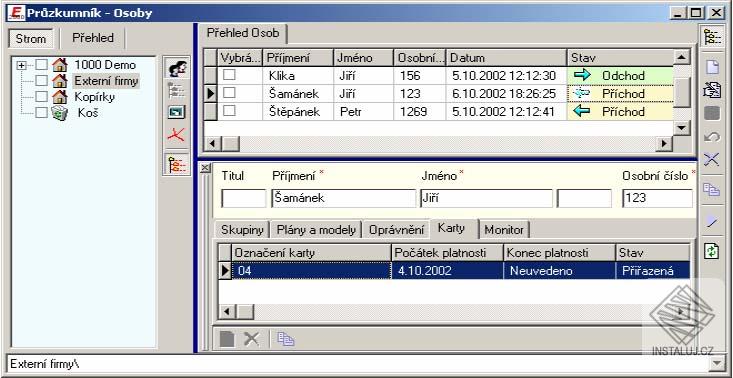Click the Jméno field containing Jiří
The width and height of the screenshot is (733, 378).
point(486,199)
